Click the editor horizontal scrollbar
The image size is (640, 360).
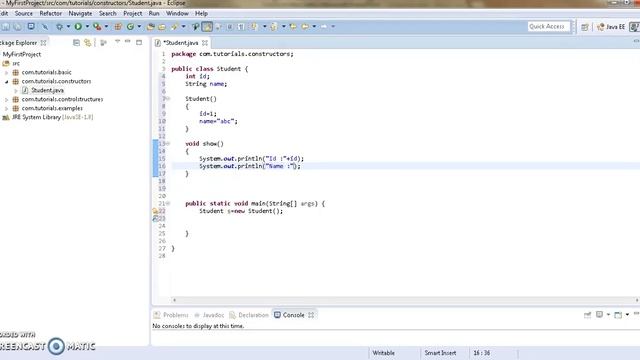point(405,300)
